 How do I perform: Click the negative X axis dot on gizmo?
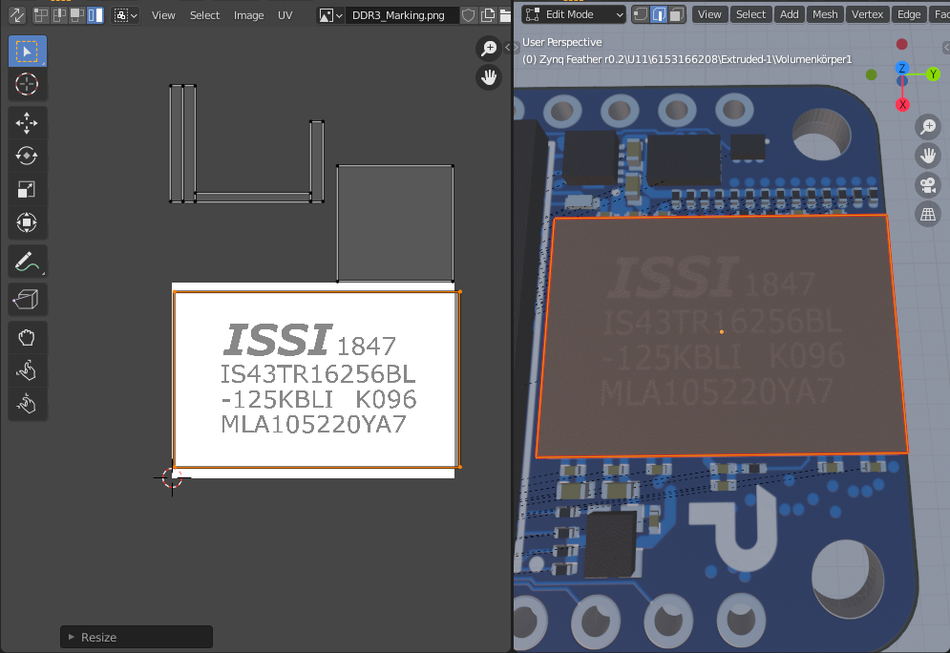(902, 44)
